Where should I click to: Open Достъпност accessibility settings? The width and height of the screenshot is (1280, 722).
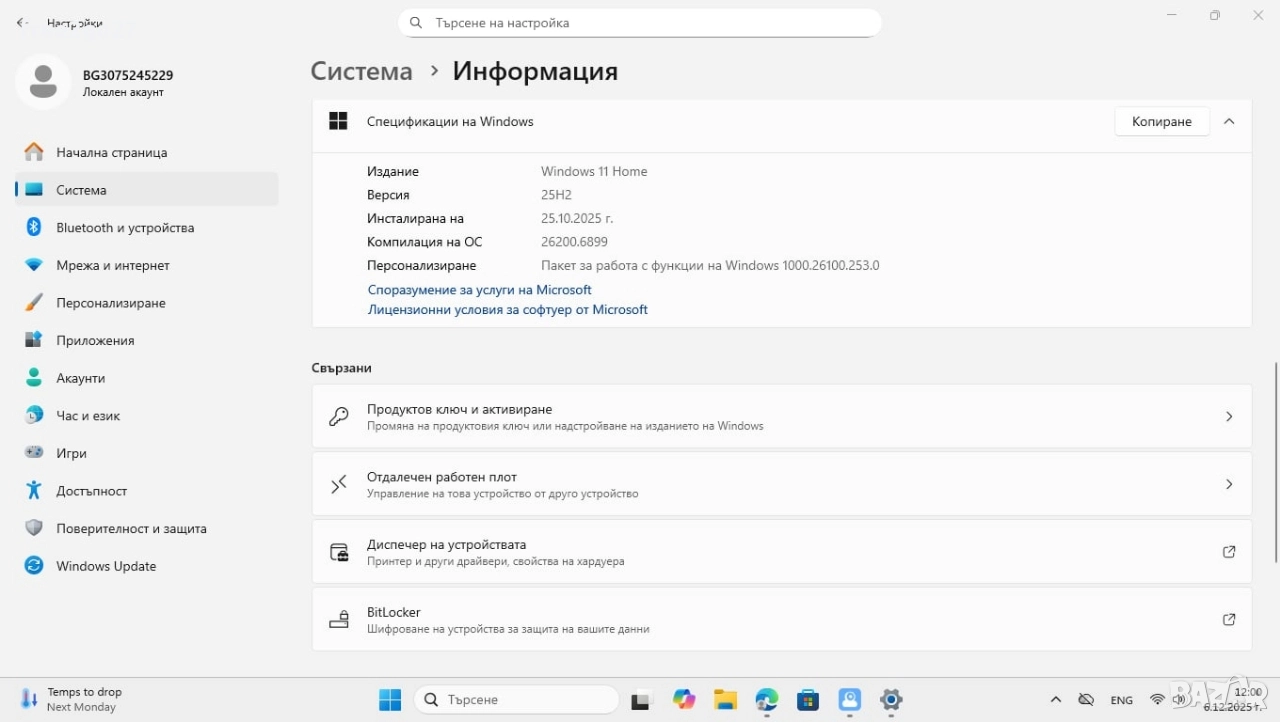(x=91, y=491)
